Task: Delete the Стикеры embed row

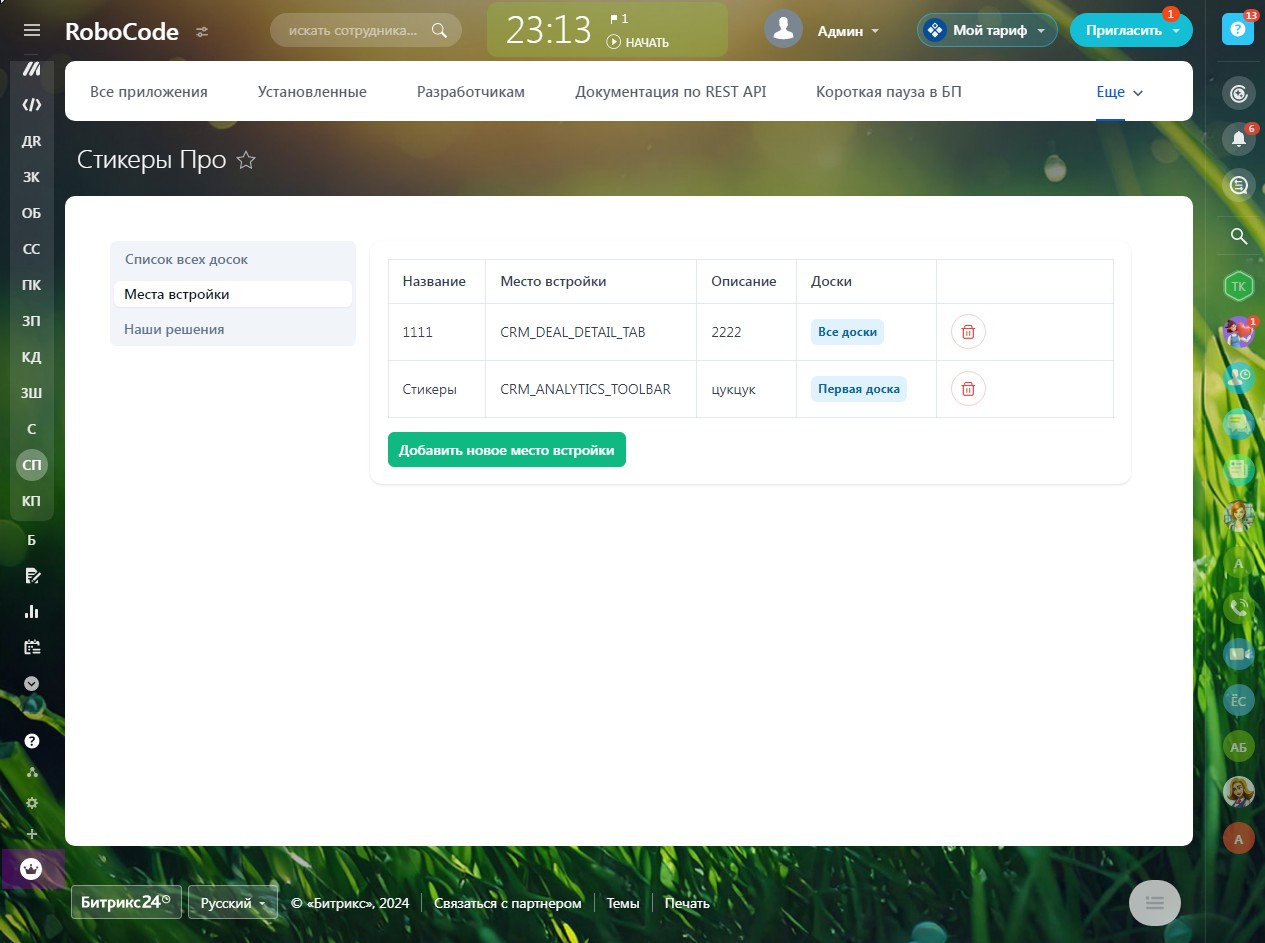Action: pos(968,389)
